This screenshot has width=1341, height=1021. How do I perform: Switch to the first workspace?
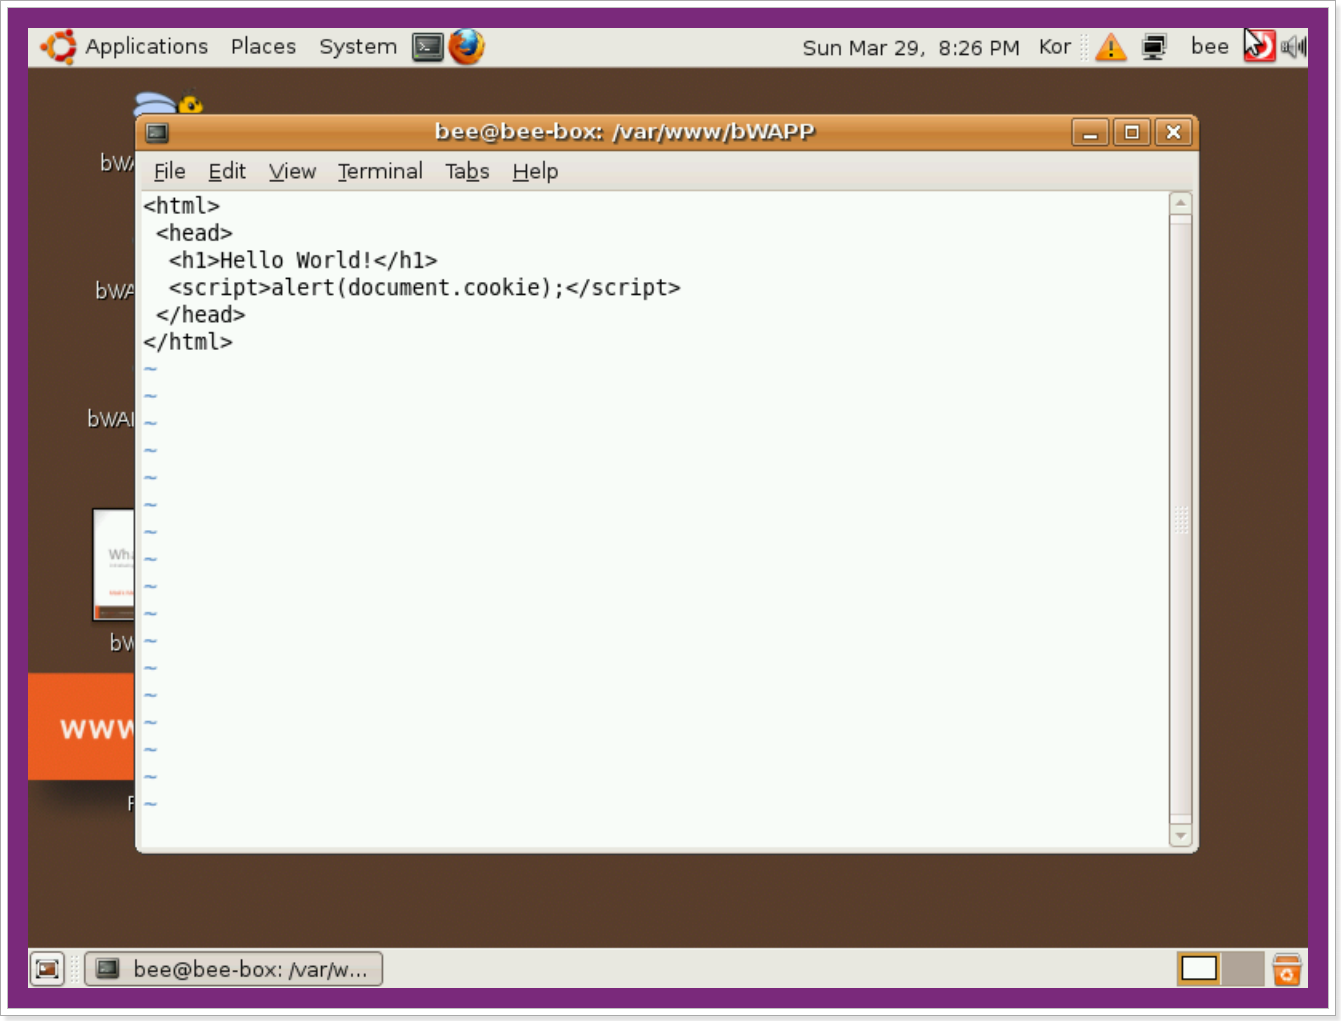pos(1199,969)
